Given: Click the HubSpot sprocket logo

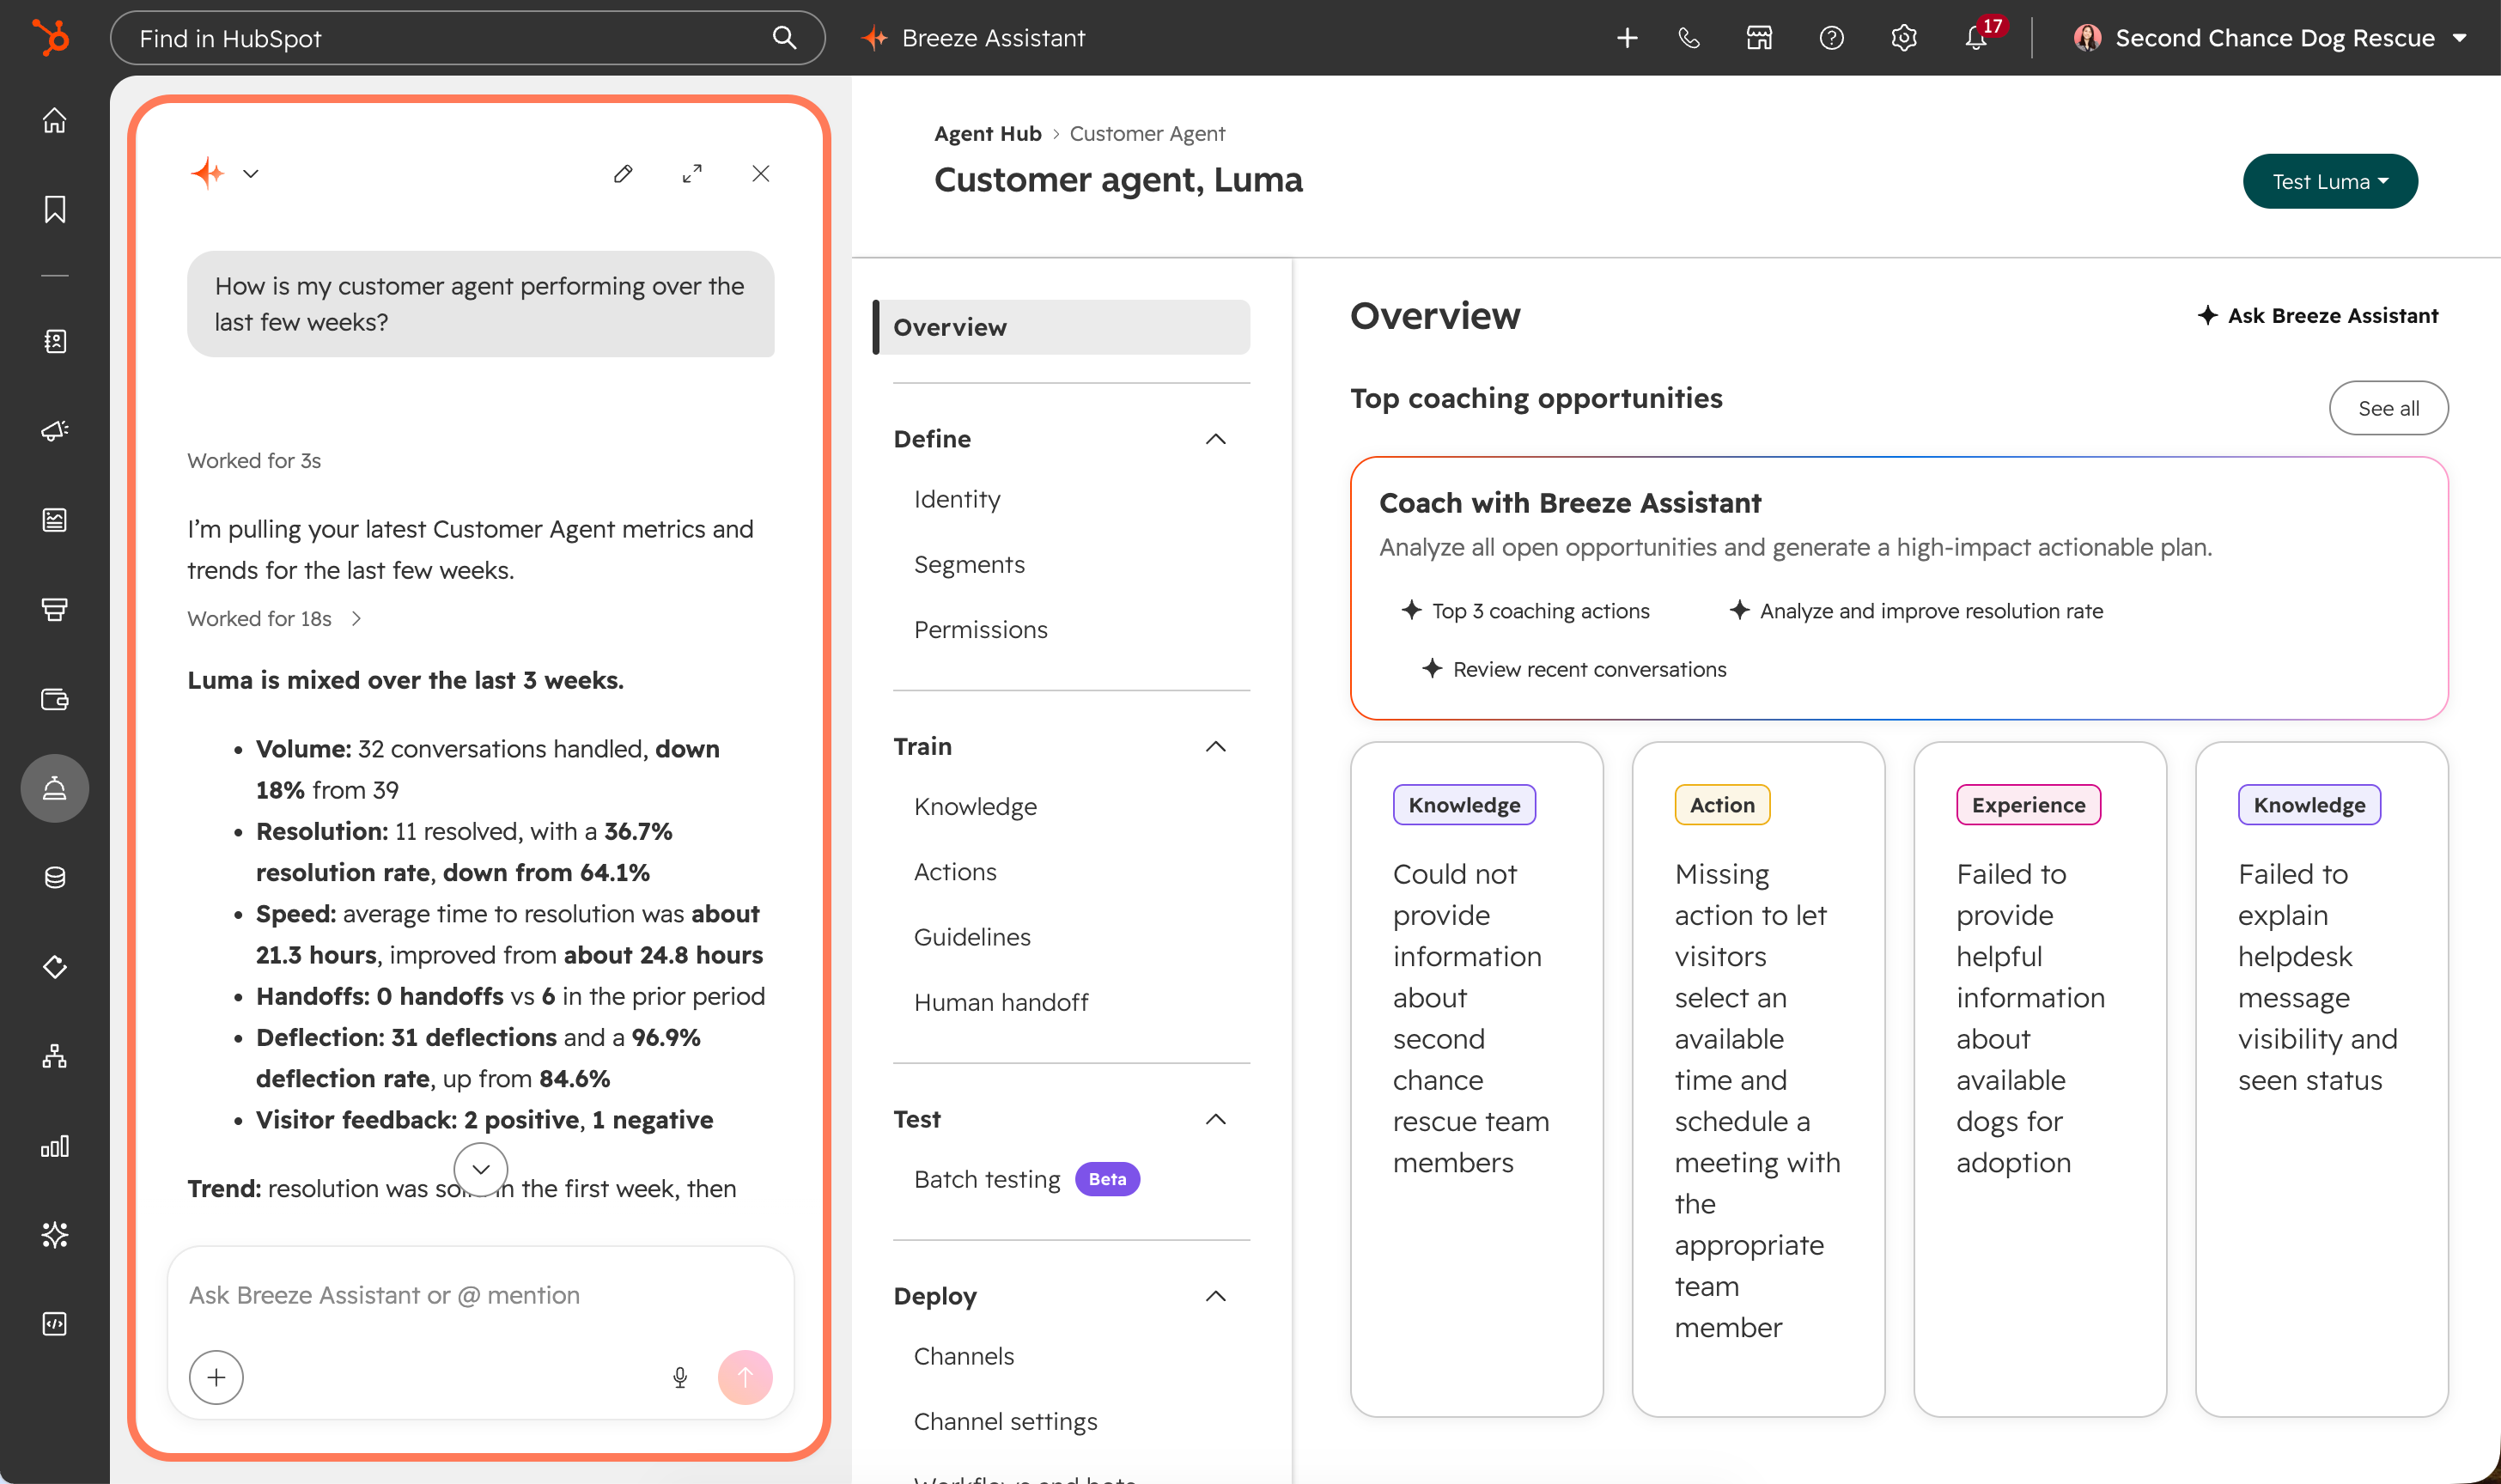Looking at the screenshot, I should click(x=51, y=38).
